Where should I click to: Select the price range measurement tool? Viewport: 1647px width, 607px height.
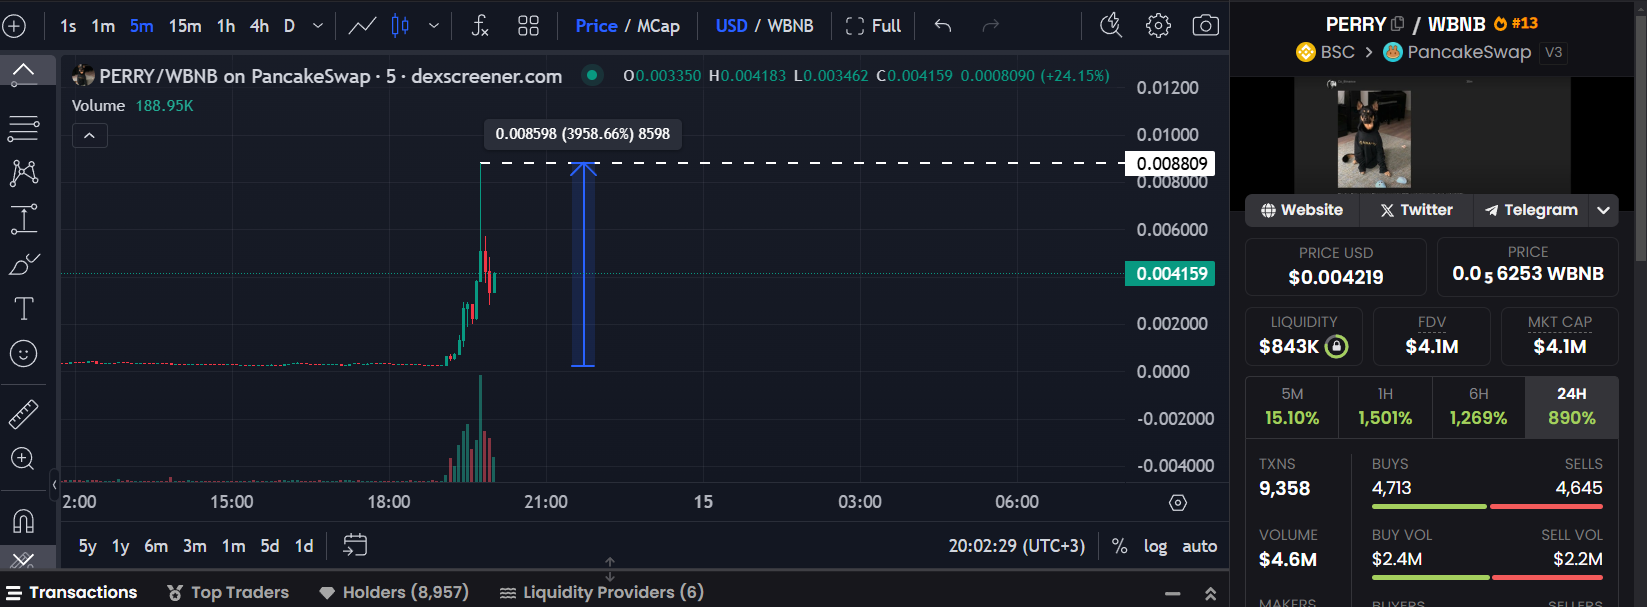click(23, 219)
